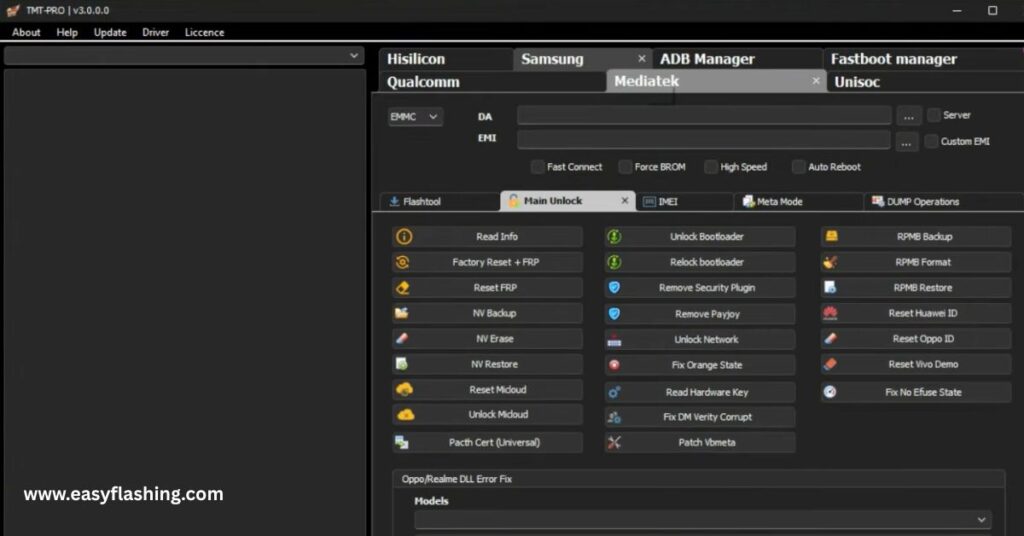Click the Read Info icon

click(404, 236)
